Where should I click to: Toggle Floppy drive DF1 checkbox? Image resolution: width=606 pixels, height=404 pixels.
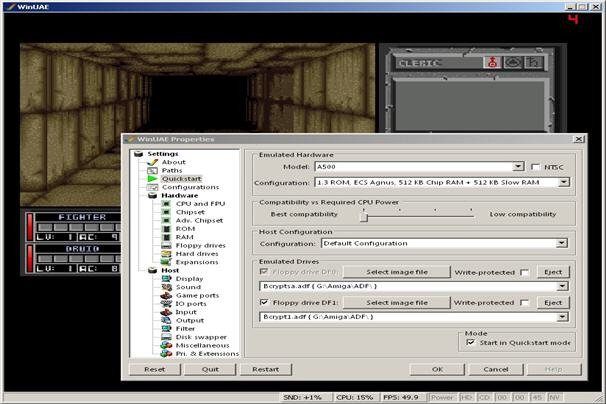pyautogui.click(x=263, y=302)
